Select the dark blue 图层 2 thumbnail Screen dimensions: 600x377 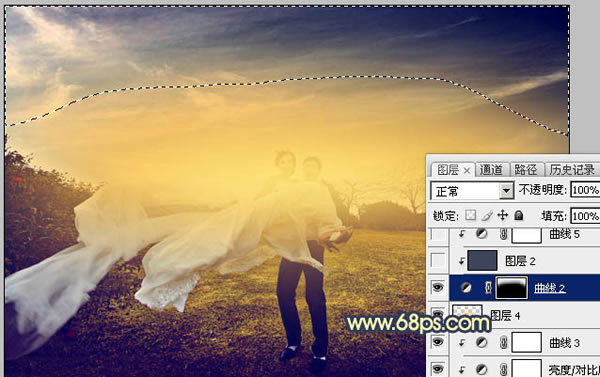point(482,261)
